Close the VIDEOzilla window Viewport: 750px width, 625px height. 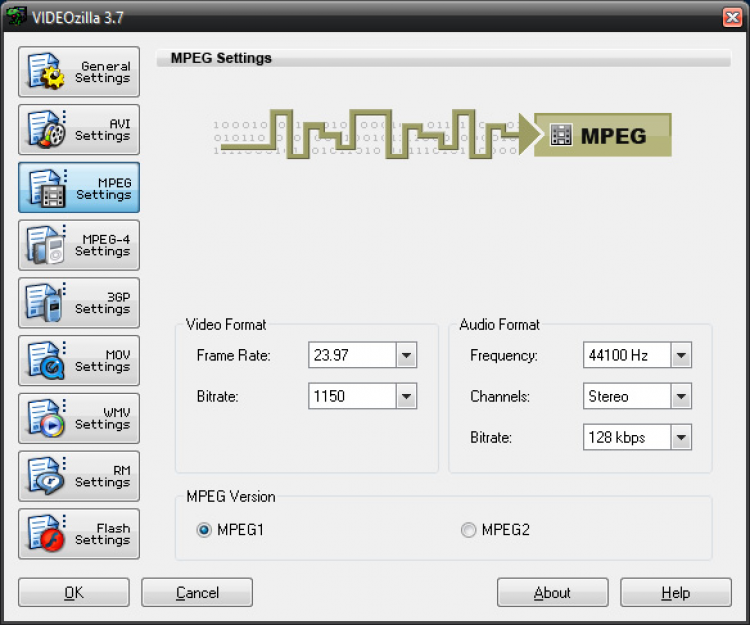click(732, 18)
